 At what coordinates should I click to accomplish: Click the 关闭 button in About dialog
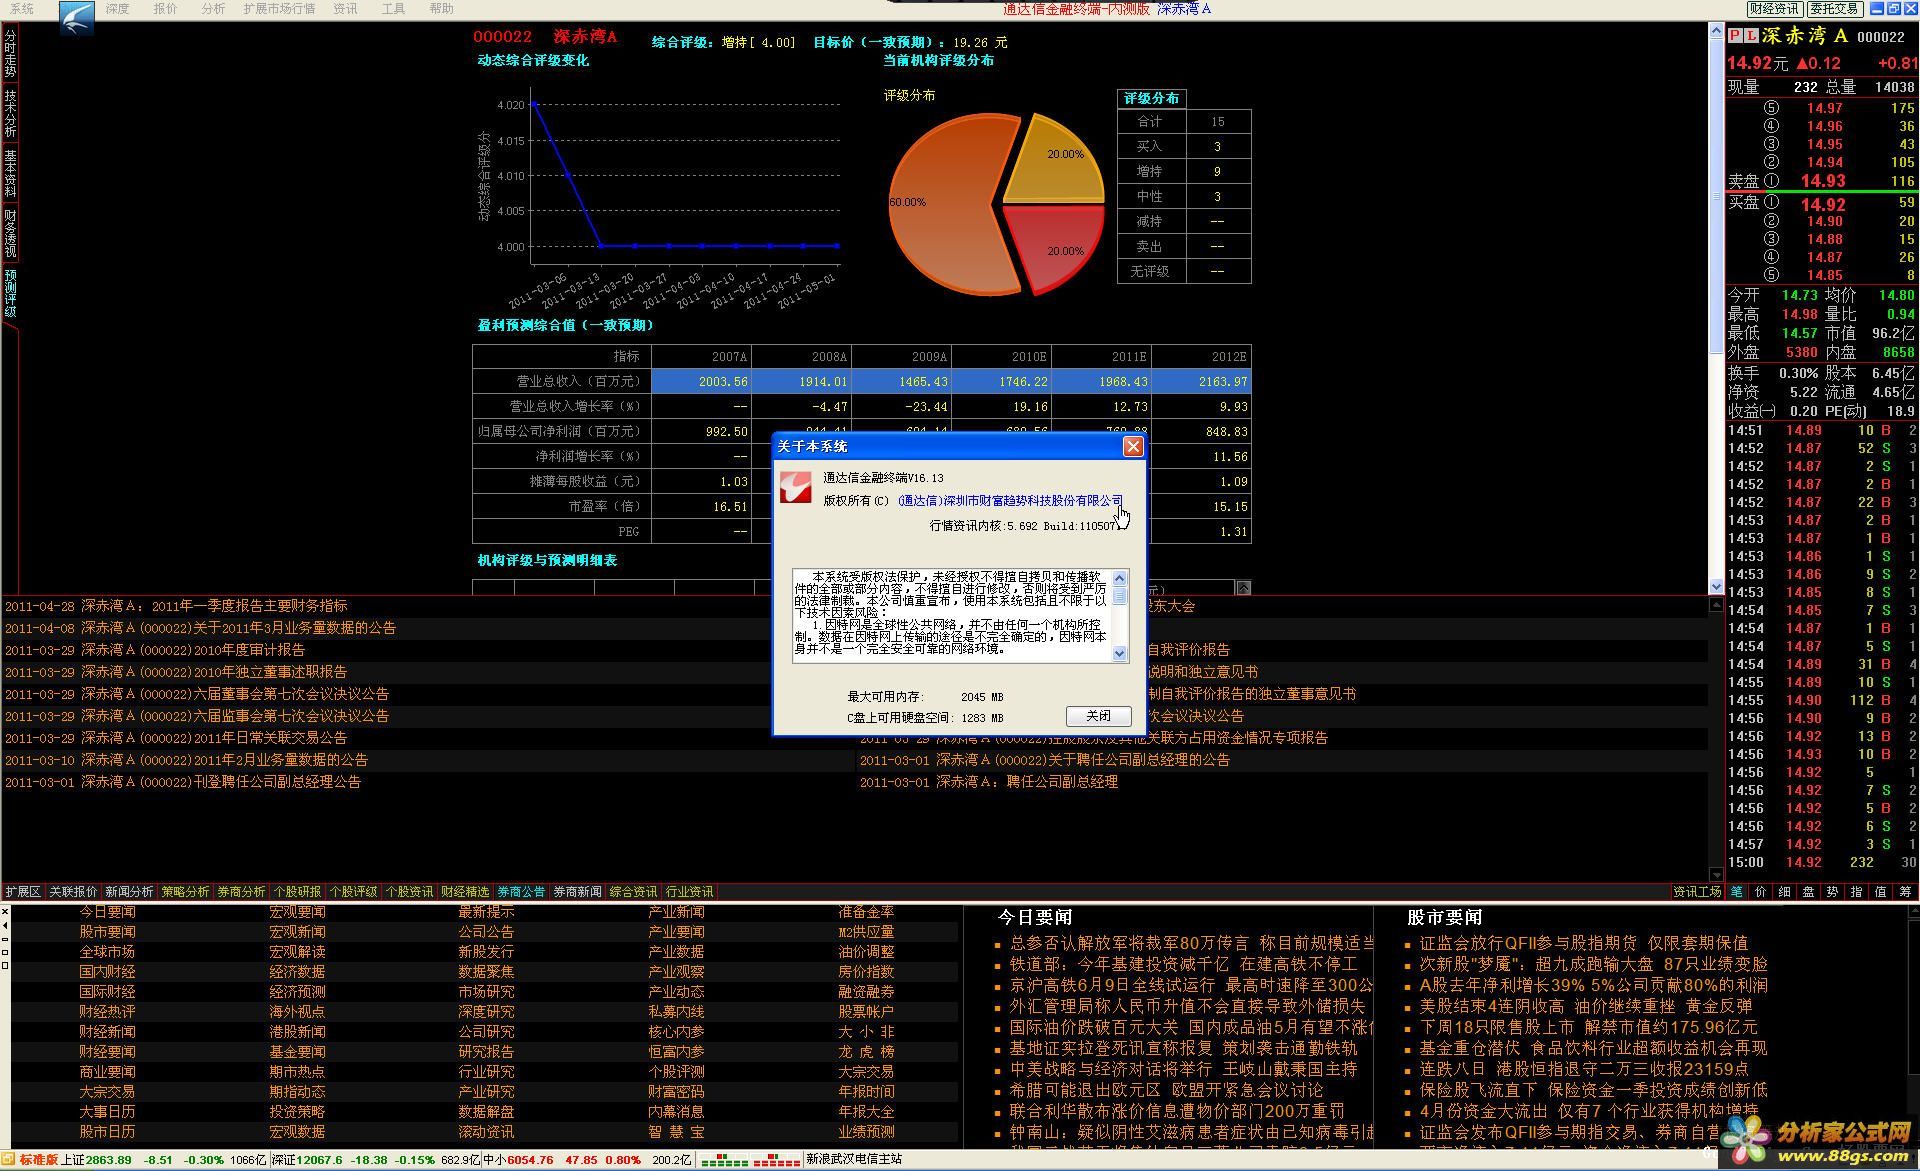tap(1098, 716)
